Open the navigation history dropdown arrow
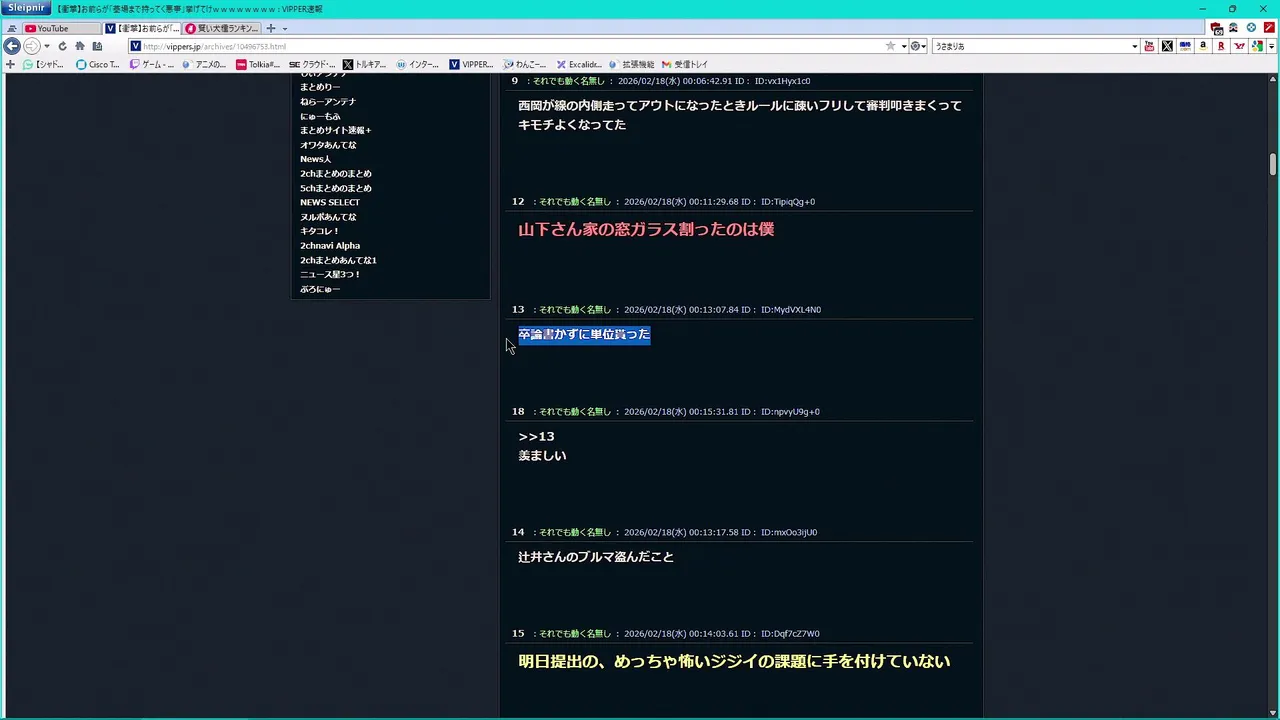The height and width of the screenshot is (720, 1280). click(x=46, y=46)
